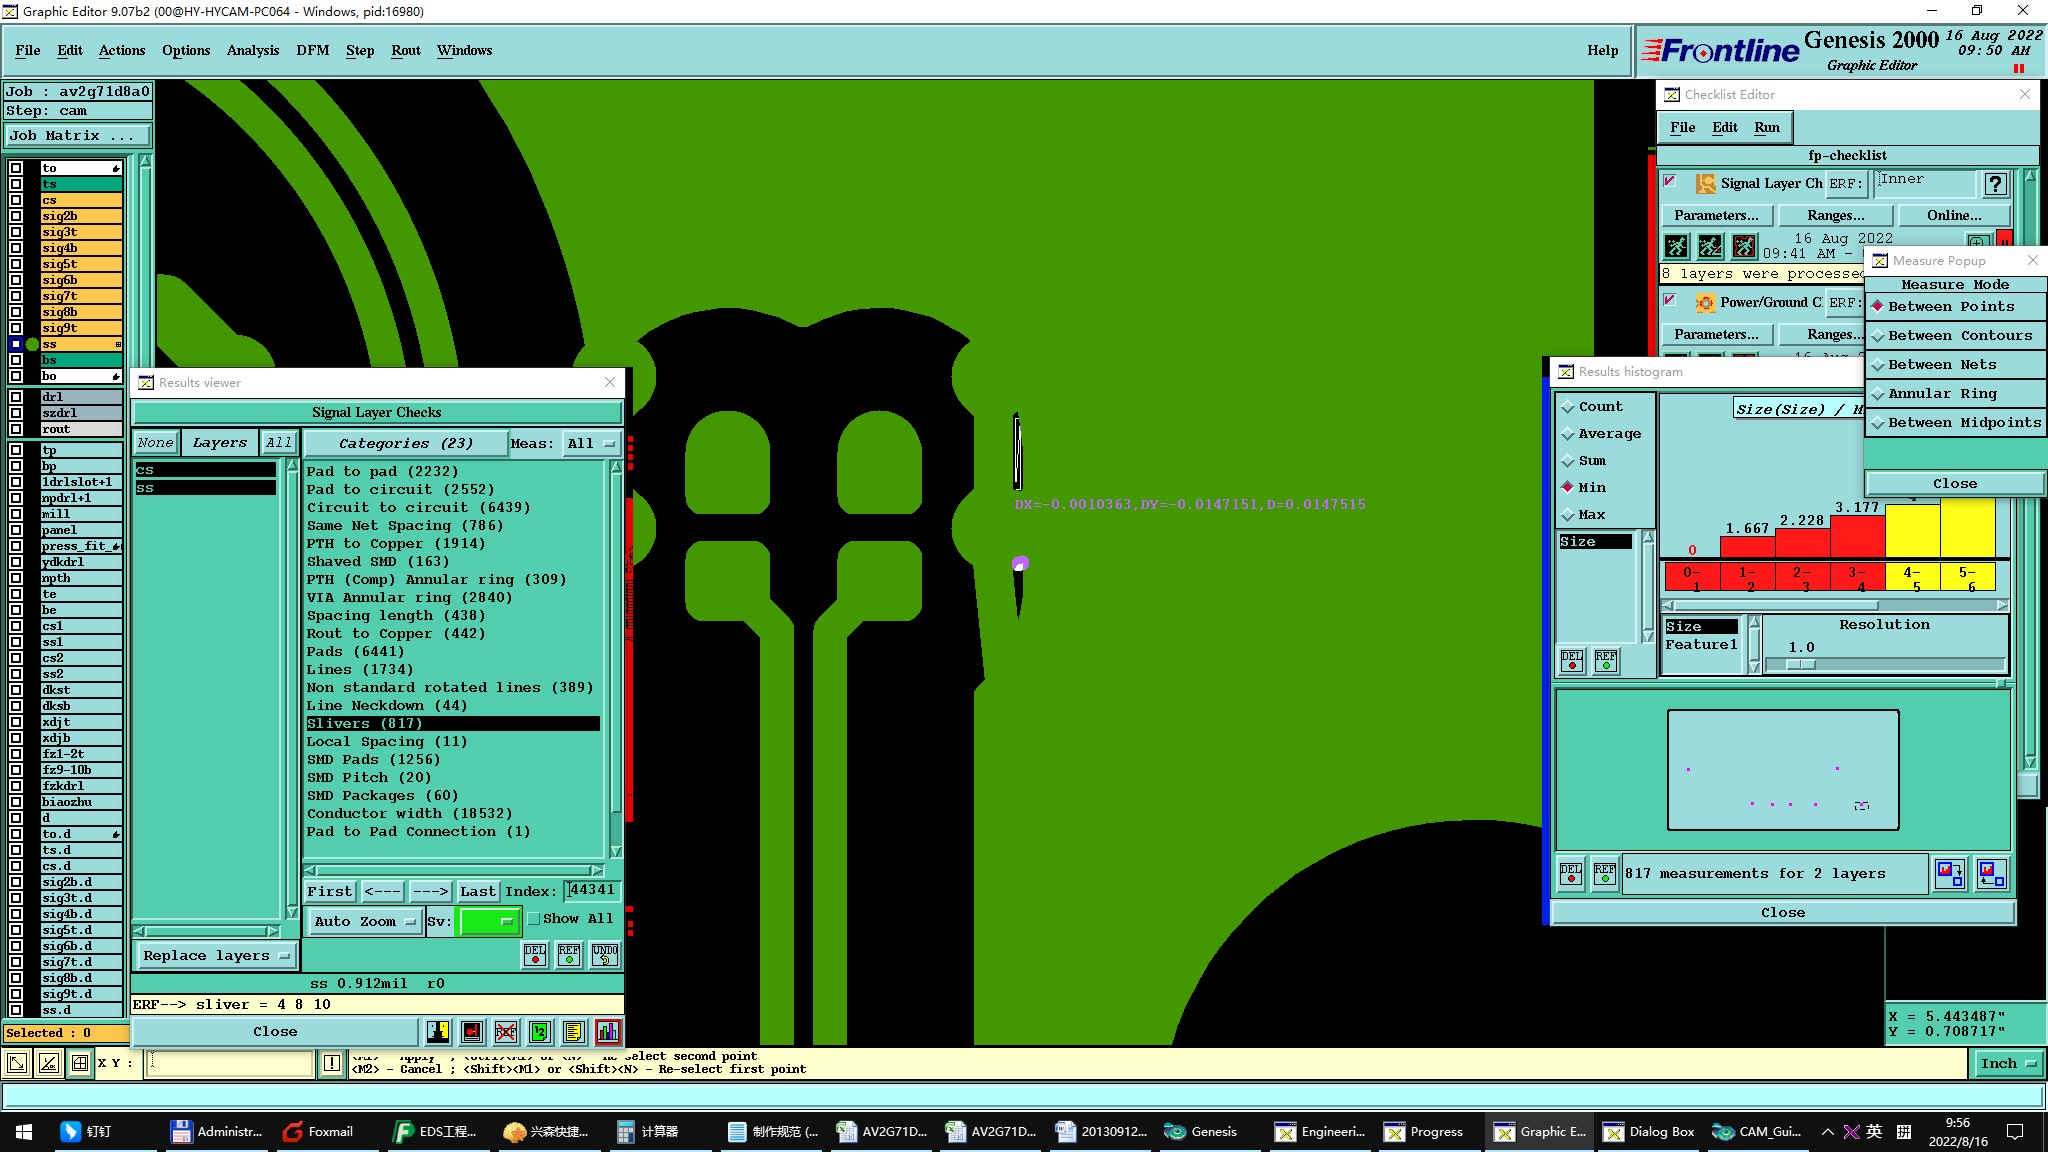Open histogram via bar chart icon

tap(608, 1031)
